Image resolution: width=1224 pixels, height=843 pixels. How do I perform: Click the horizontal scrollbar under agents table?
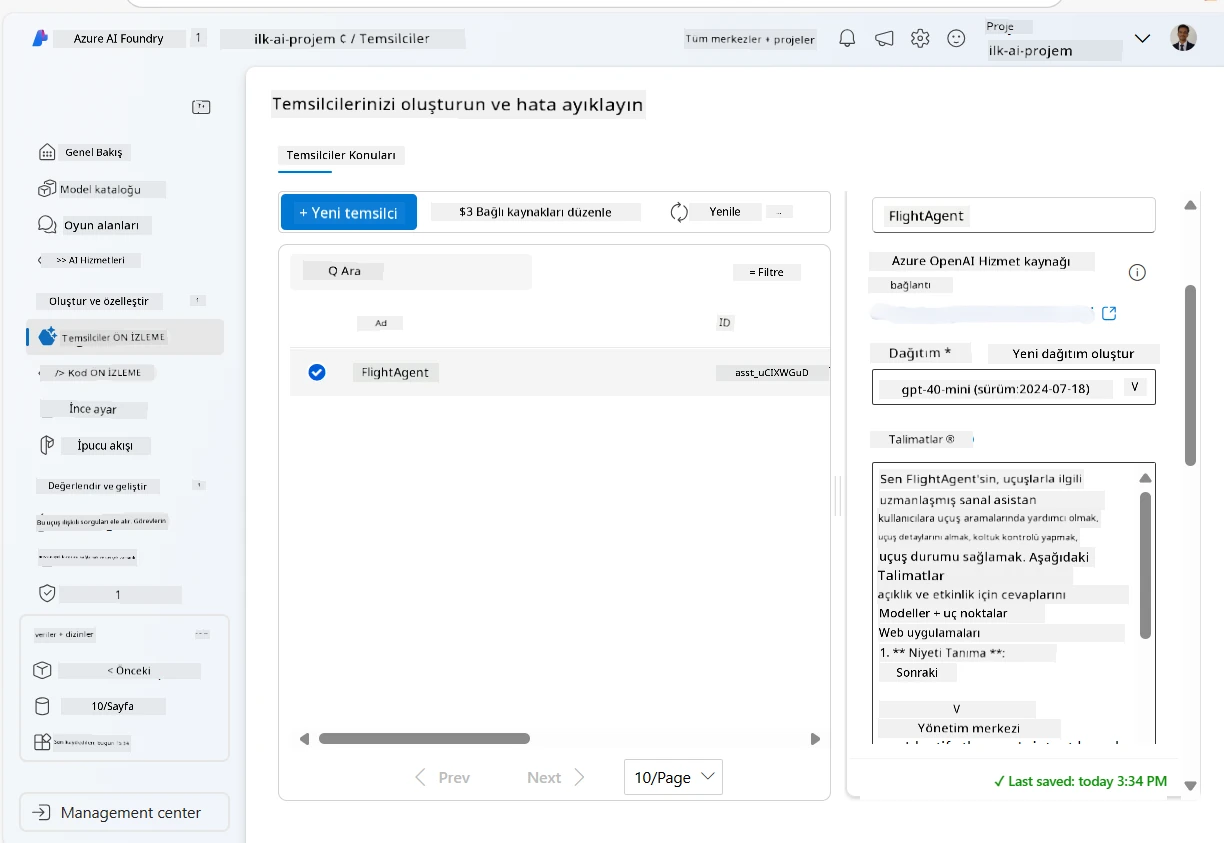click(424, 739)
